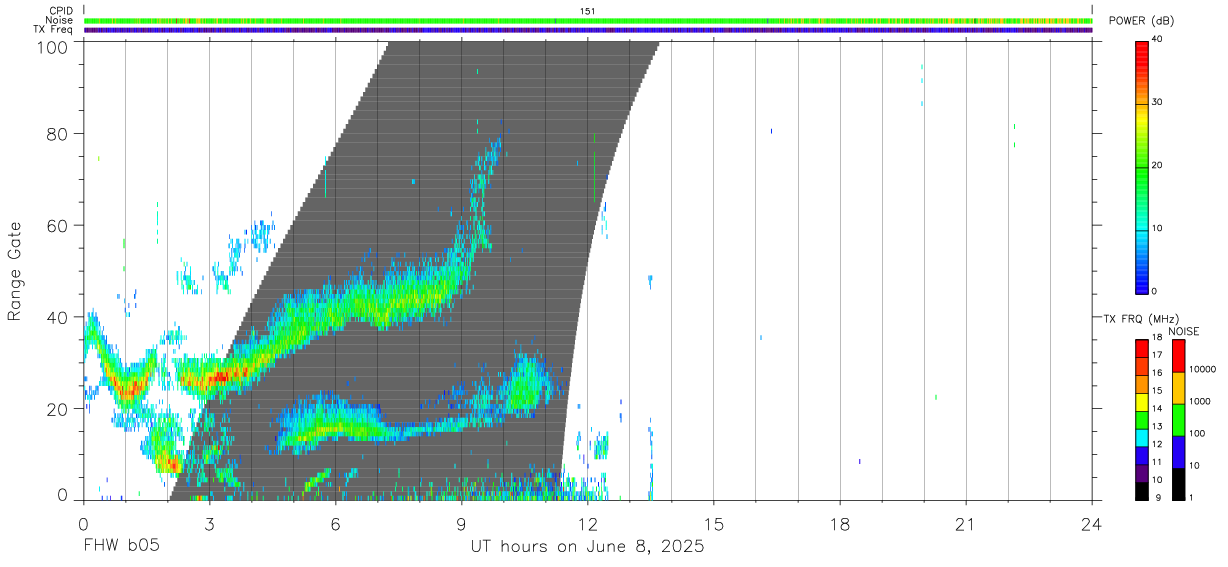The width and height of the screenshot is (1228, 567).
Task: Click the yellow noise legend swatch
Action: pos(1178,388)
